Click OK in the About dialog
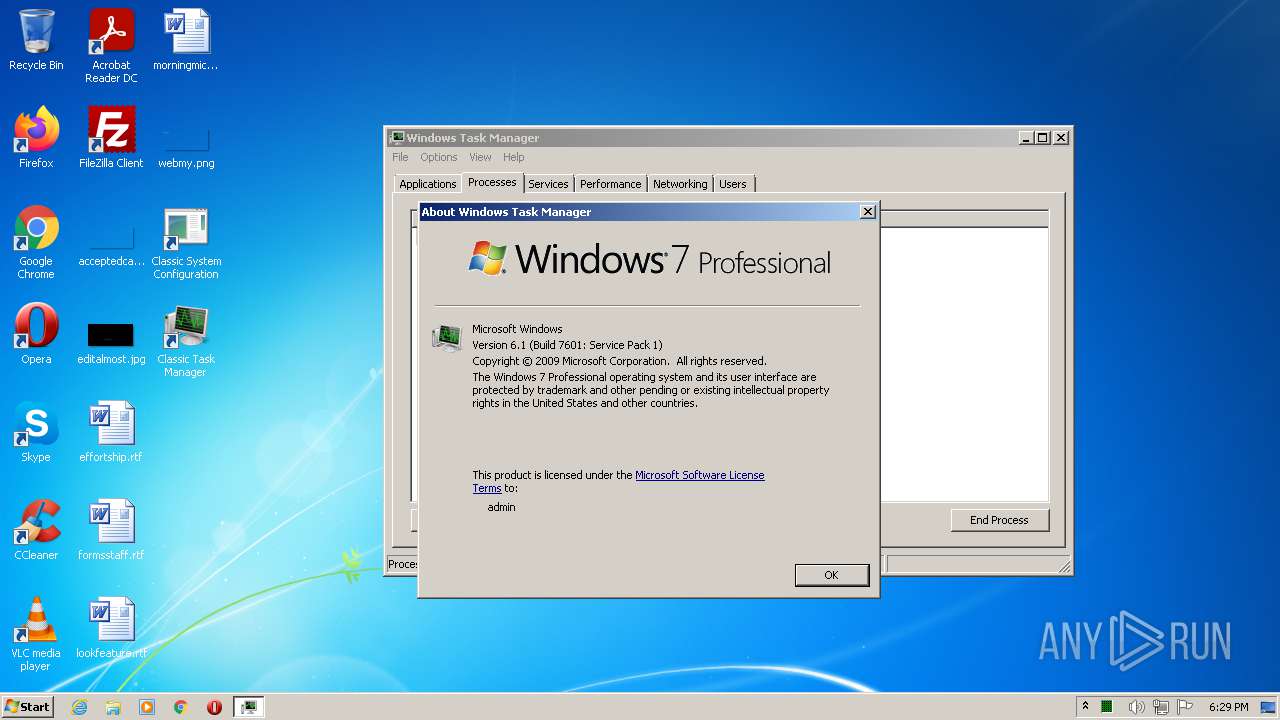Image resolution: width=1280 pixels, height=720 pixels. pos(831,575)
